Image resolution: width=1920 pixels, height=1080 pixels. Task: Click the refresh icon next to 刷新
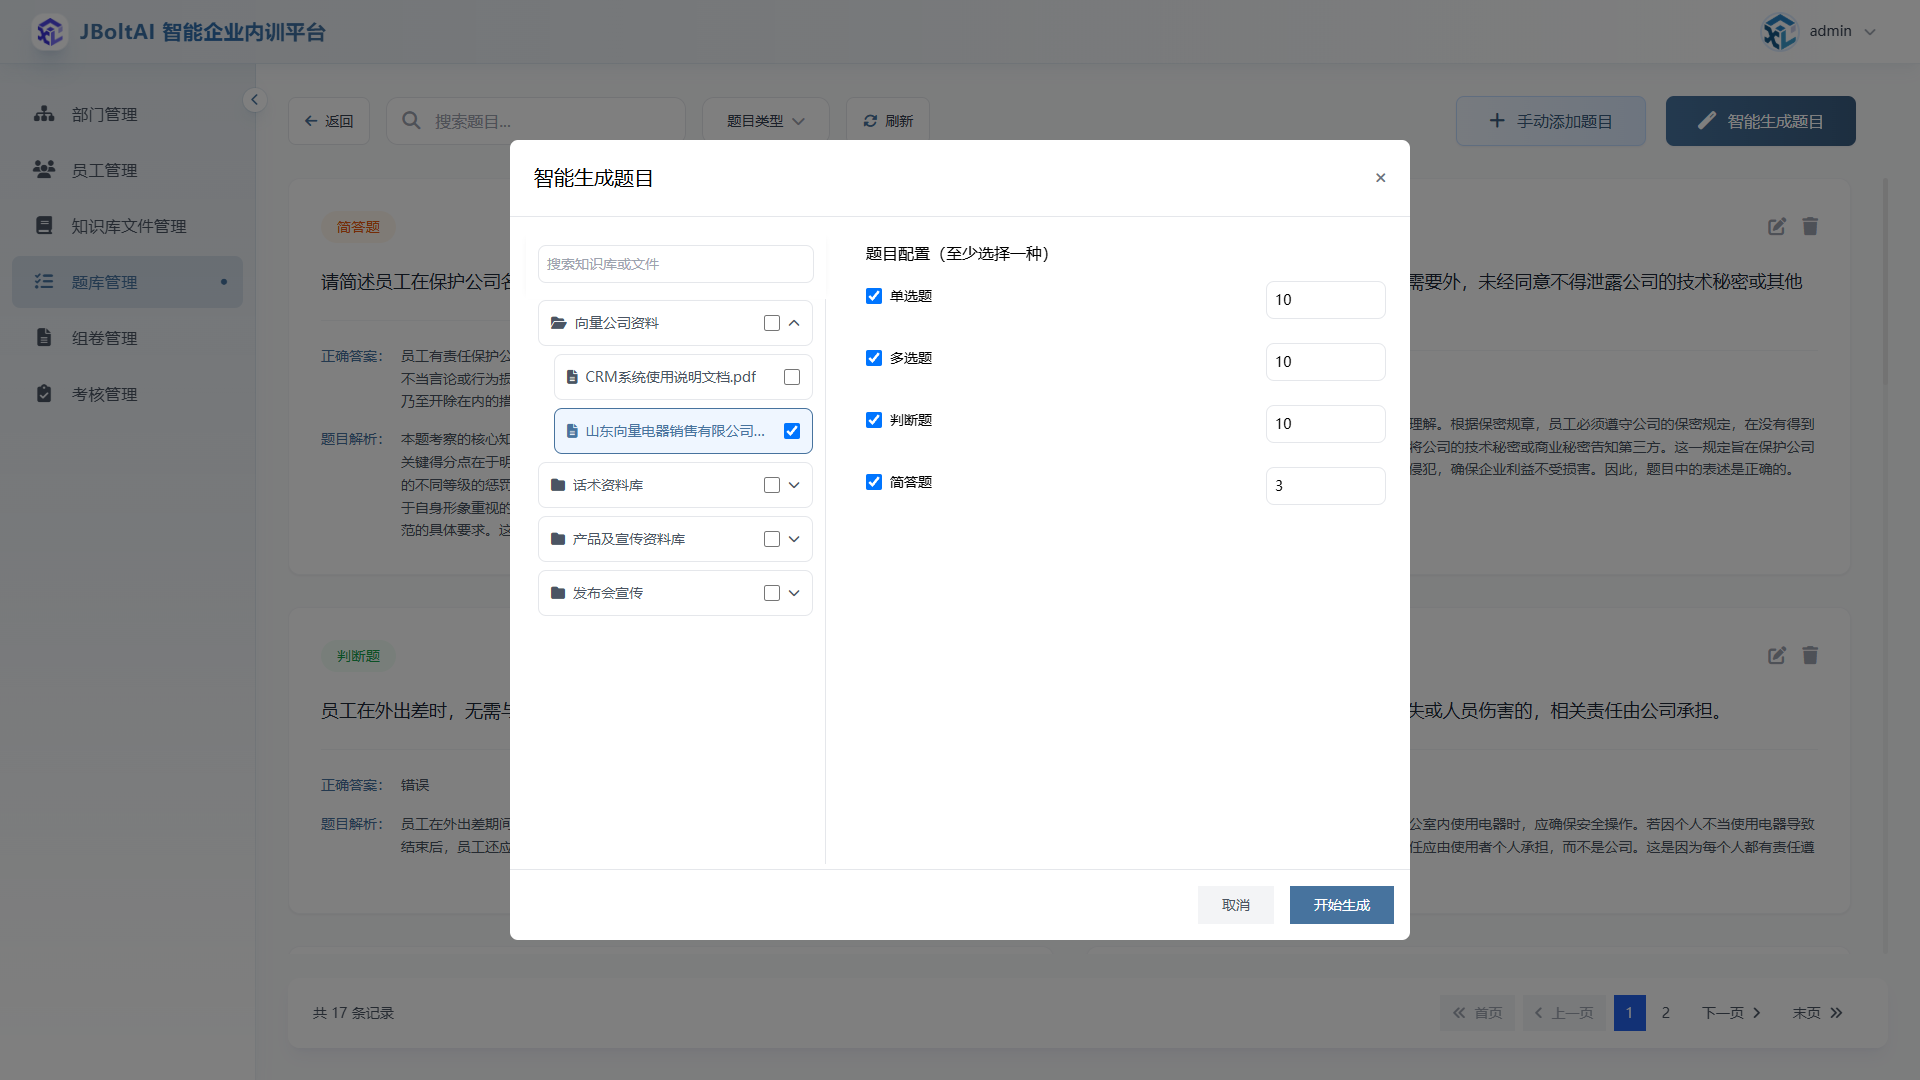pos(870,121)
